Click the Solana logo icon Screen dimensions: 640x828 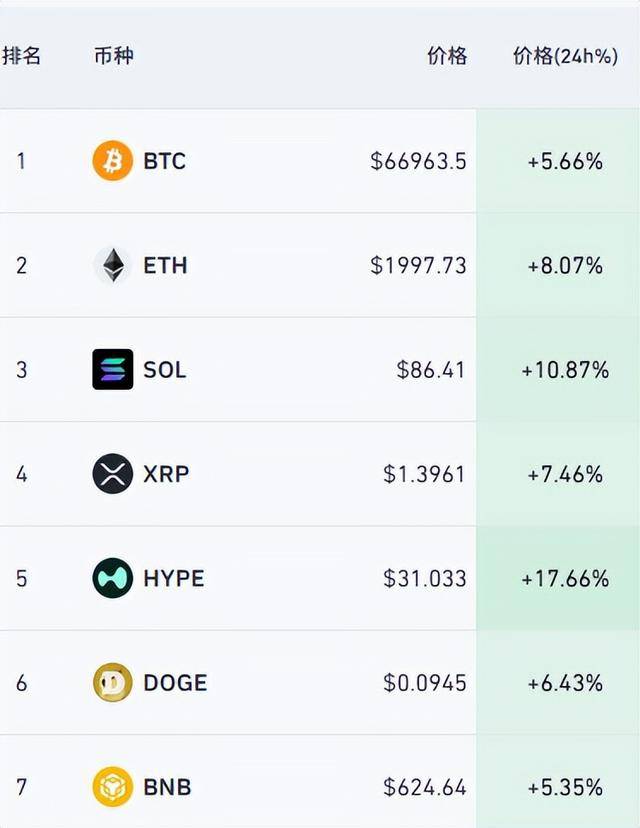[x=113, y=370]
